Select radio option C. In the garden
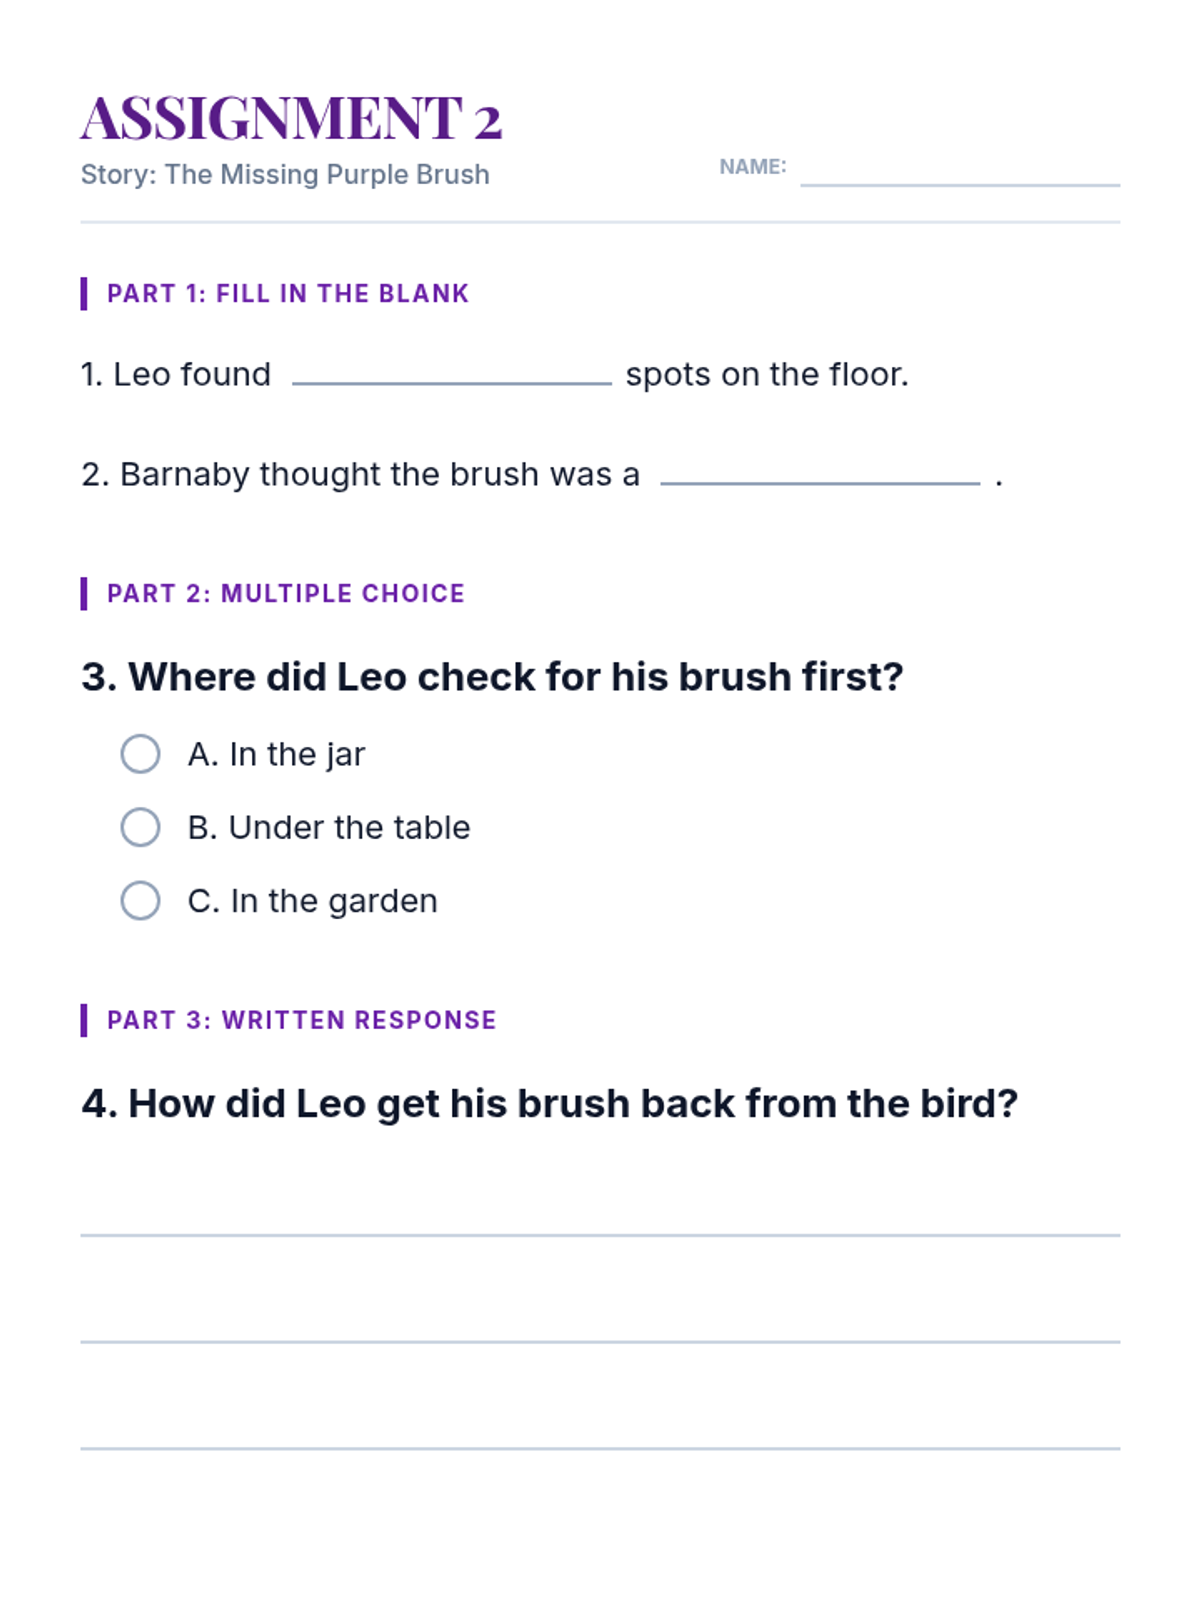The height and width of the screenshot is (1600, 1200). (x=140, y=900)
